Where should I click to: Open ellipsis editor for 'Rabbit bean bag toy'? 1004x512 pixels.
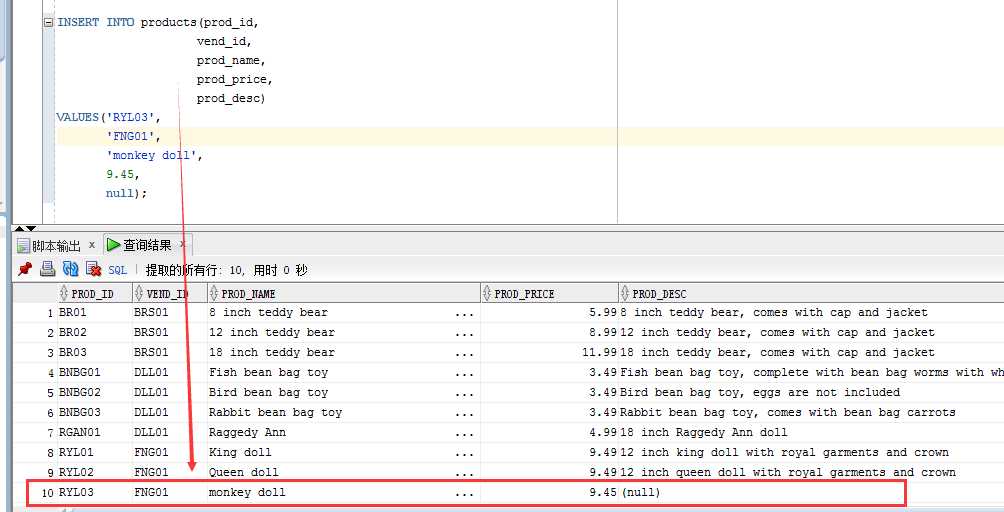point(464,413)
